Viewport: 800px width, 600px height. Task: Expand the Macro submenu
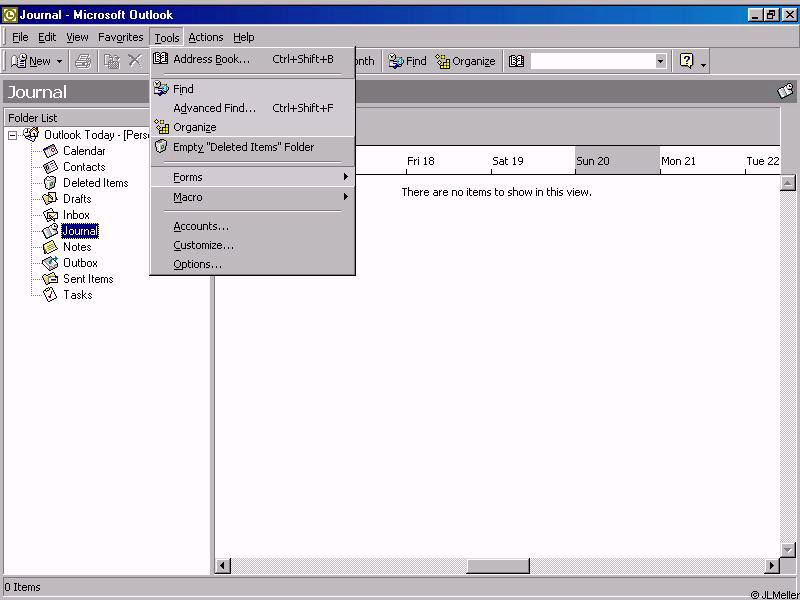click(x=253, y=197)
